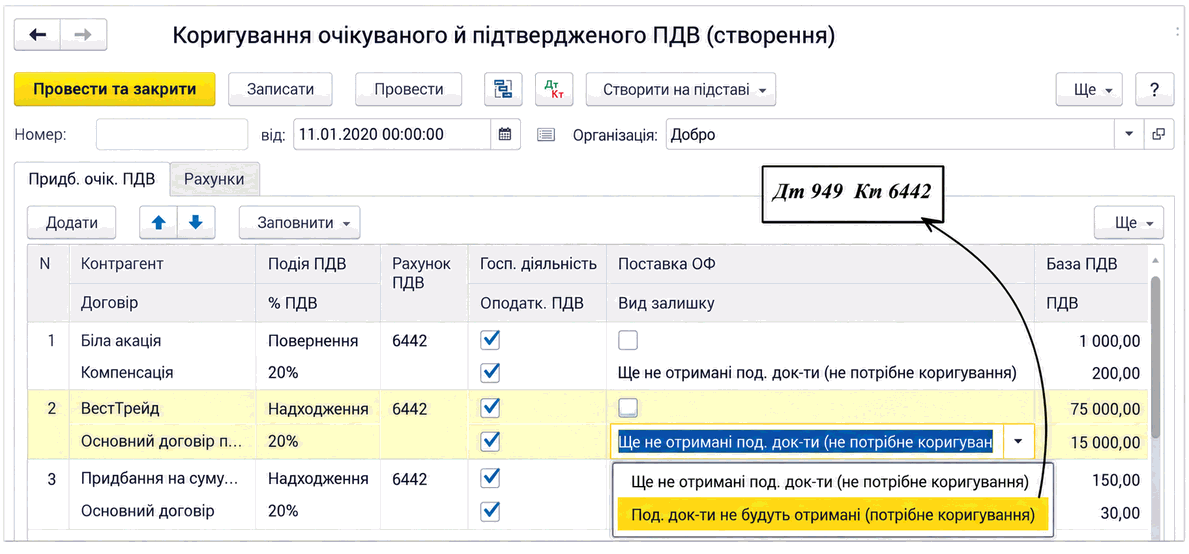
Task: Open help with the question mark
Action: [1154, 89]
